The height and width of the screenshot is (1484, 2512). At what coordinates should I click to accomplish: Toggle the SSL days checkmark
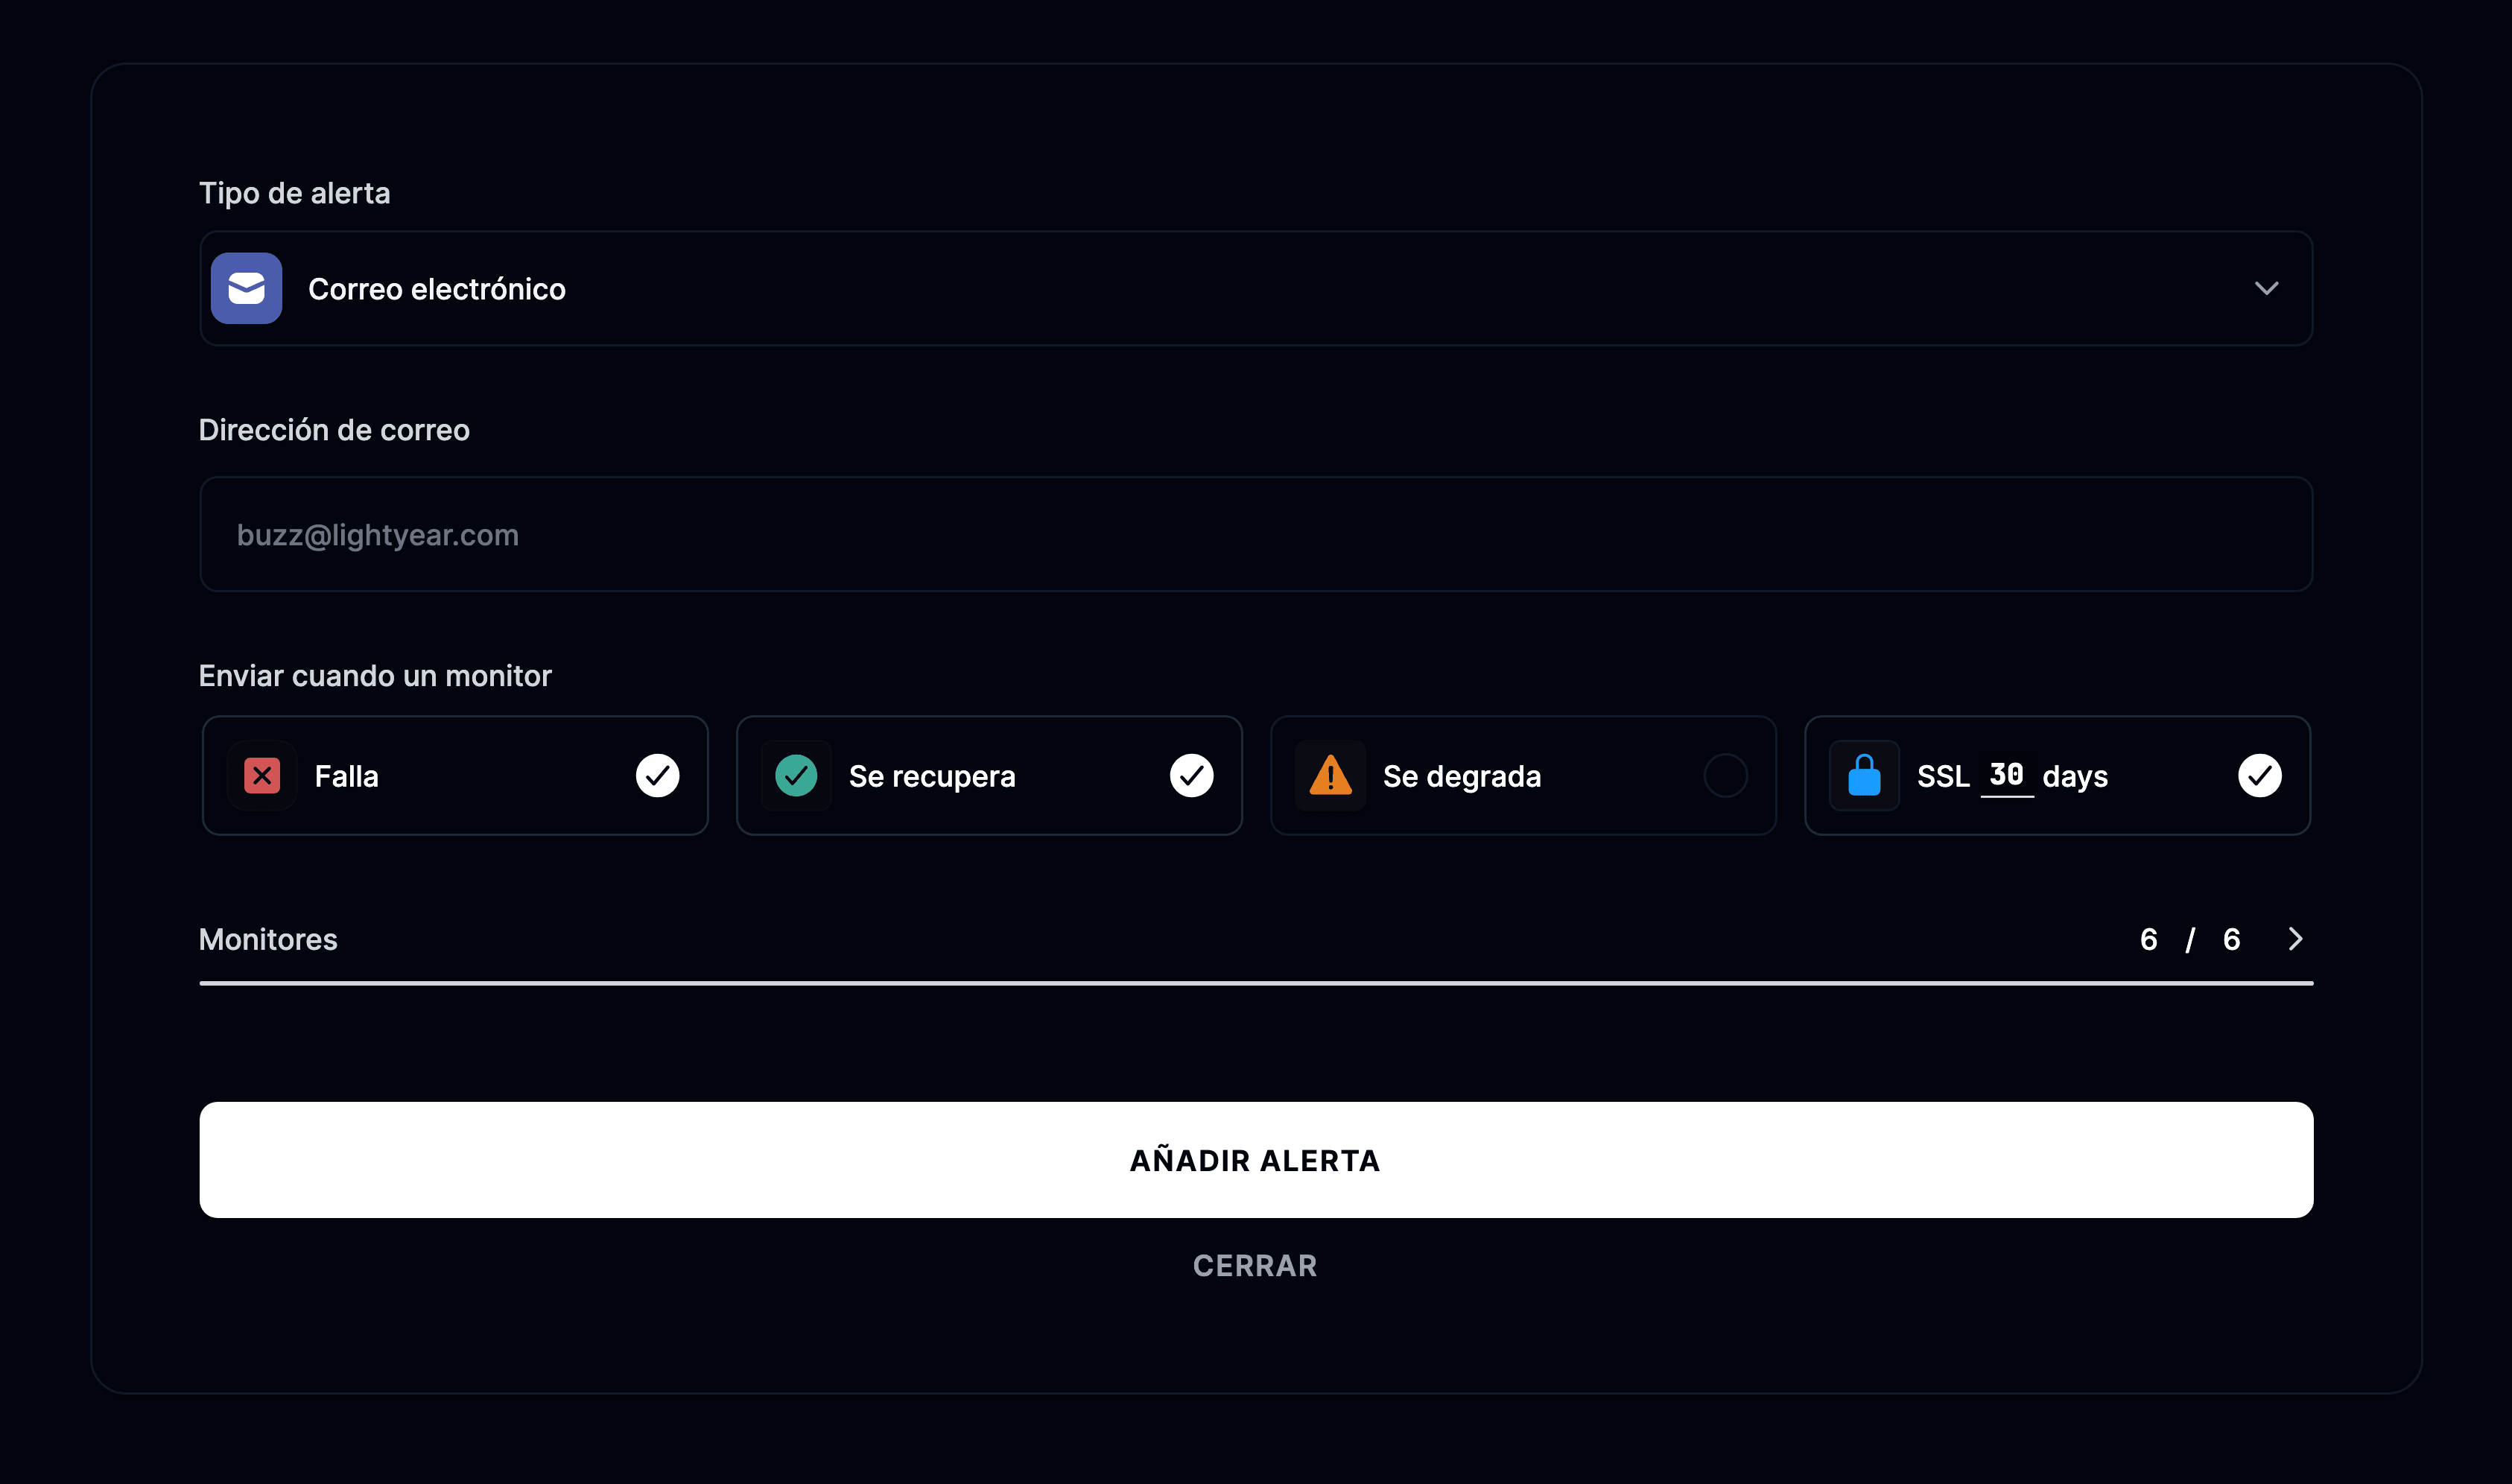point(2259,776)
